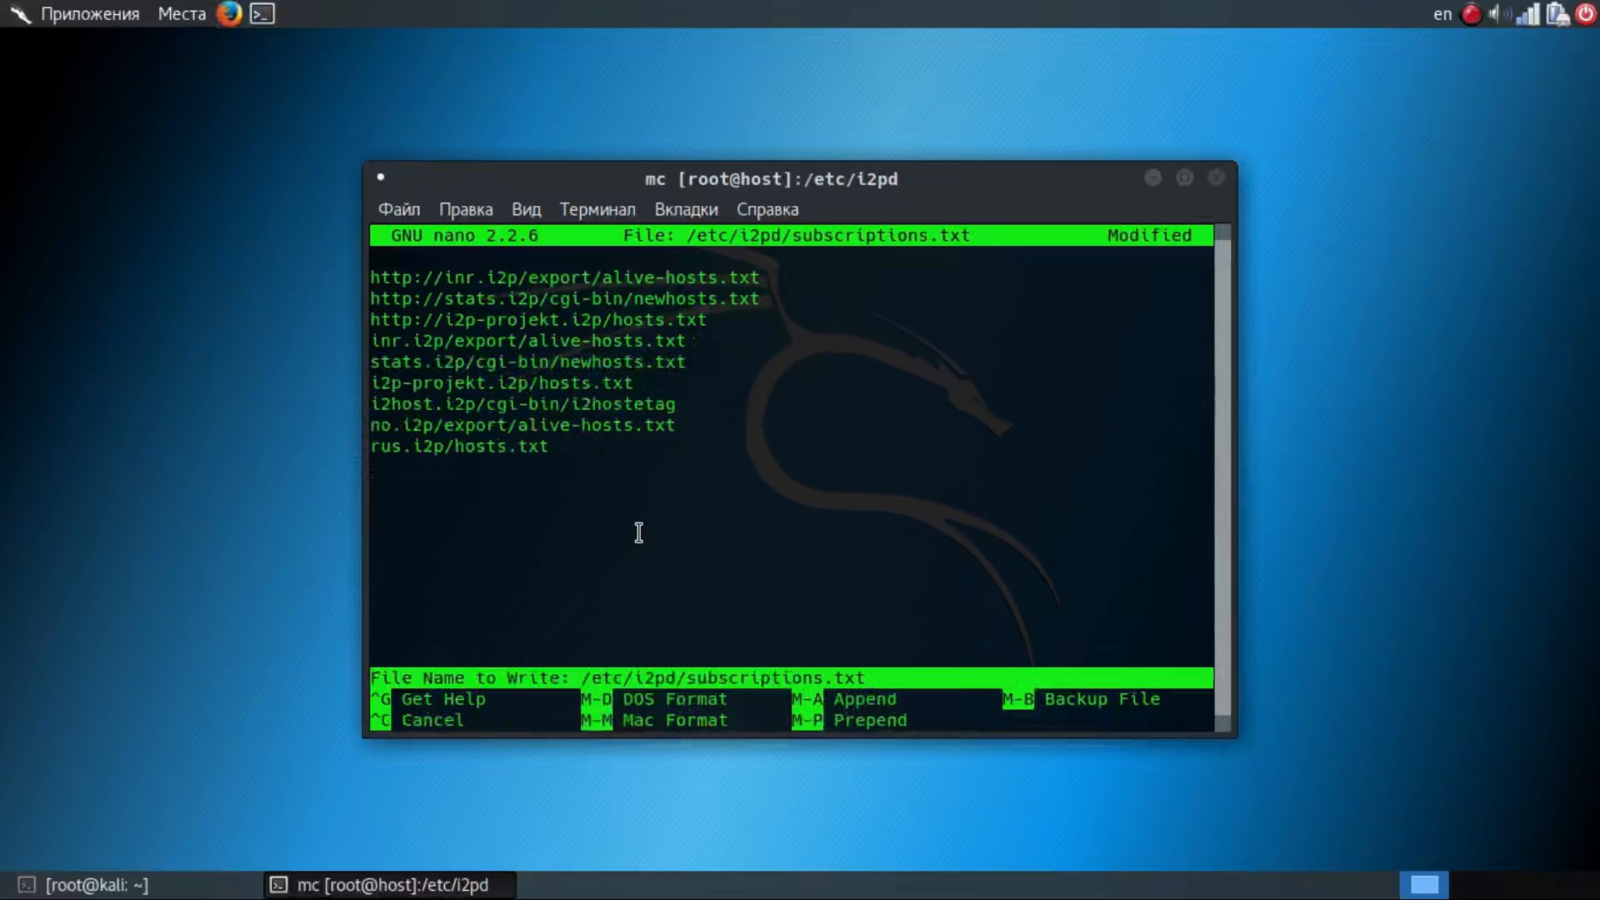This screenshot has height=900, width=1600.
Task: Maximize the mc terminal window
Action: pyautogui.click(x=1185, y=177)
